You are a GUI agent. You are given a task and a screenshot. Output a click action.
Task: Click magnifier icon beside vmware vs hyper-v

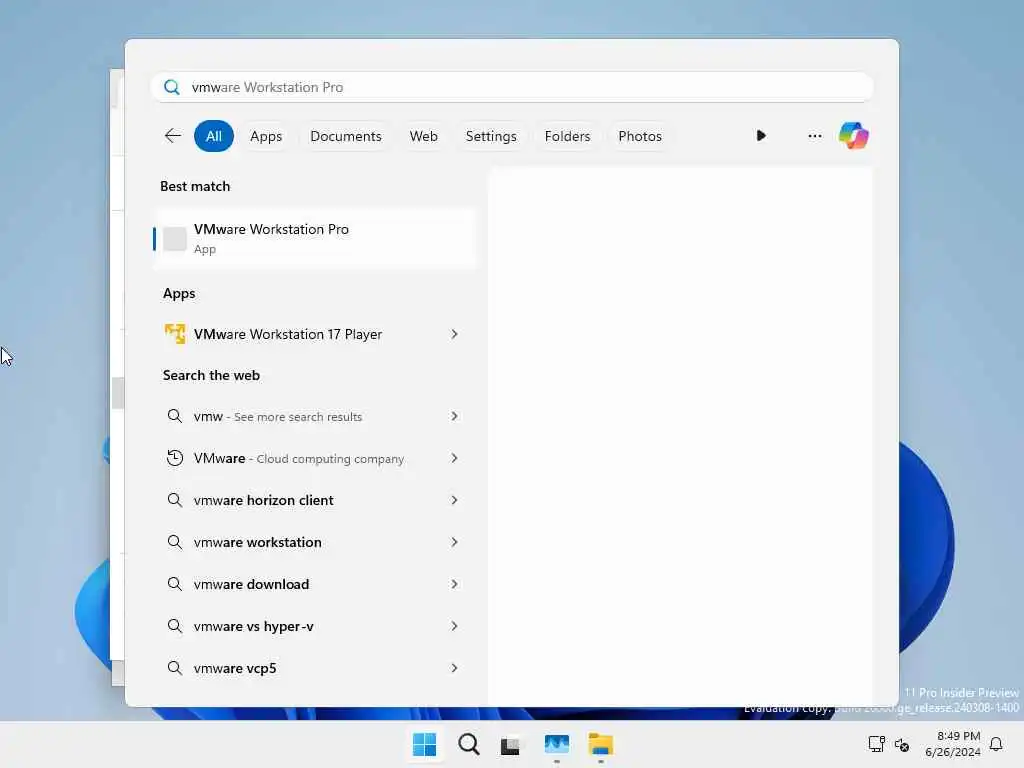coord(174,626)
